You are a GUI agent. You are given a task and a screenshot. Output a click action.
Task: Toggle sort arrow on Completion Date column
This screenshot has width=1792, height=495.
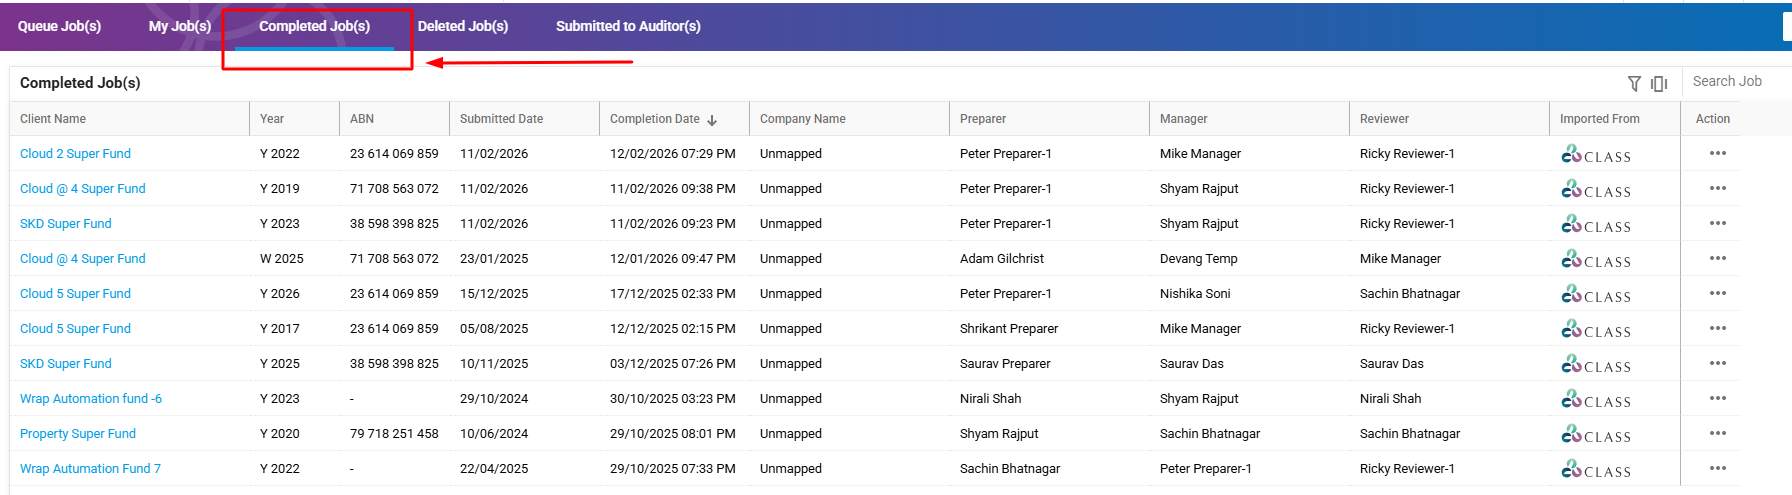[712, 120]
